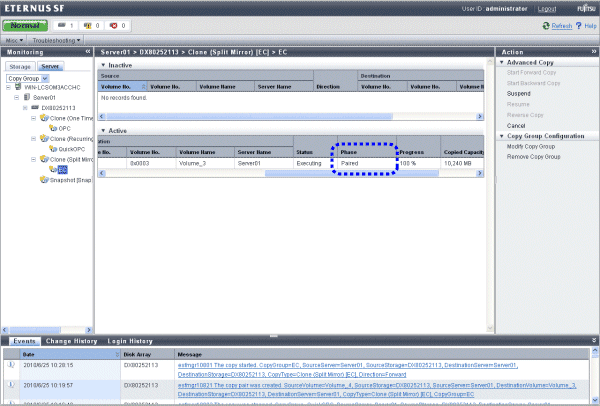600x406 pixels.
Task: Switch to the Storage tab
Action: [x=20, y=67]
